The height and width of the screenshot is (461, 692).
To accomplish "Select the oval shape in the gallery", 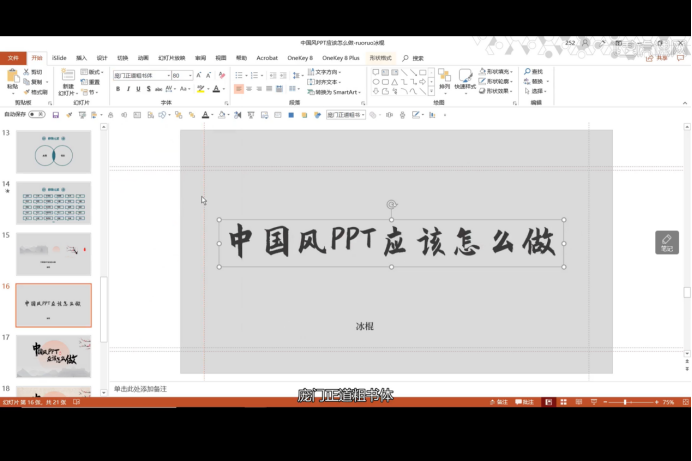I will [376, 82].
